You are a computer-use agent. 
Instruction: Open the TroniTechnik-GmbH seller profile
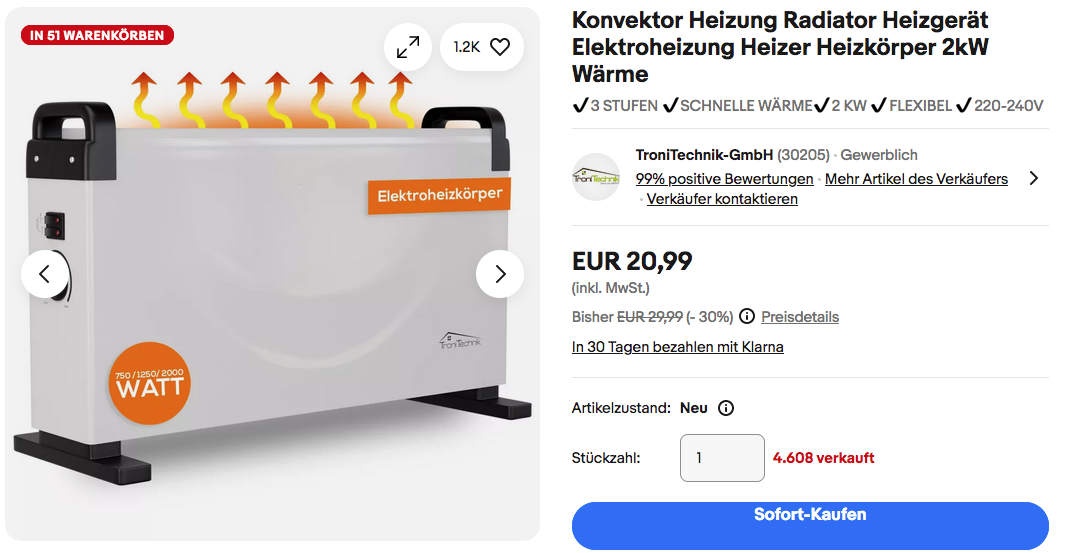click(704, 155)
